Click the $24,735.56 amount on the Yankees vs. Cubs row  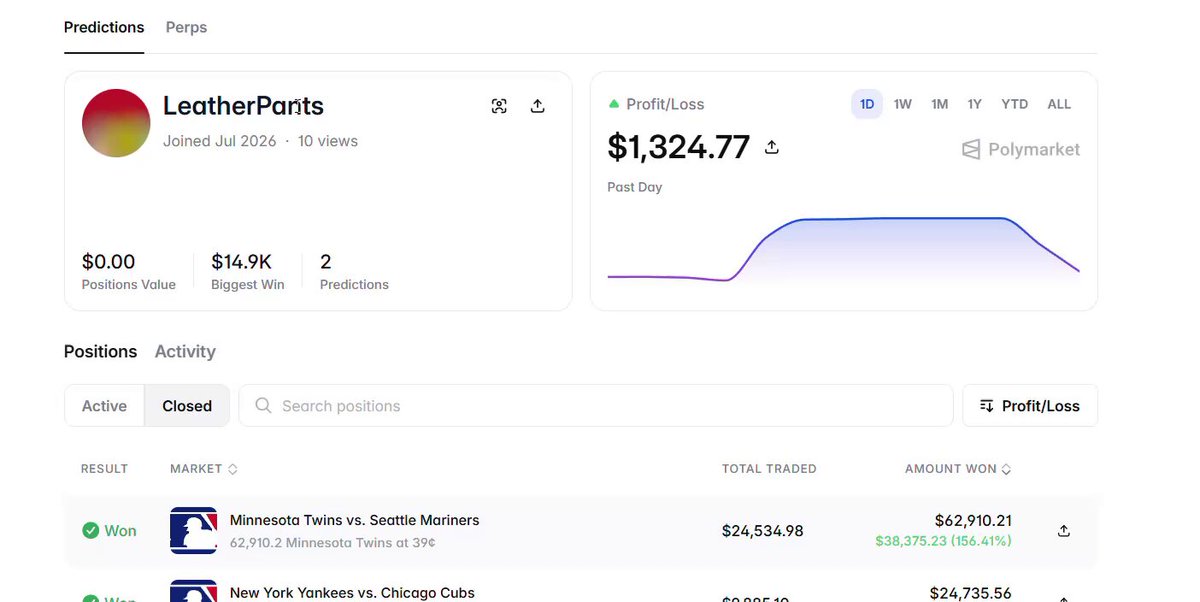click(x=971, y=593)
